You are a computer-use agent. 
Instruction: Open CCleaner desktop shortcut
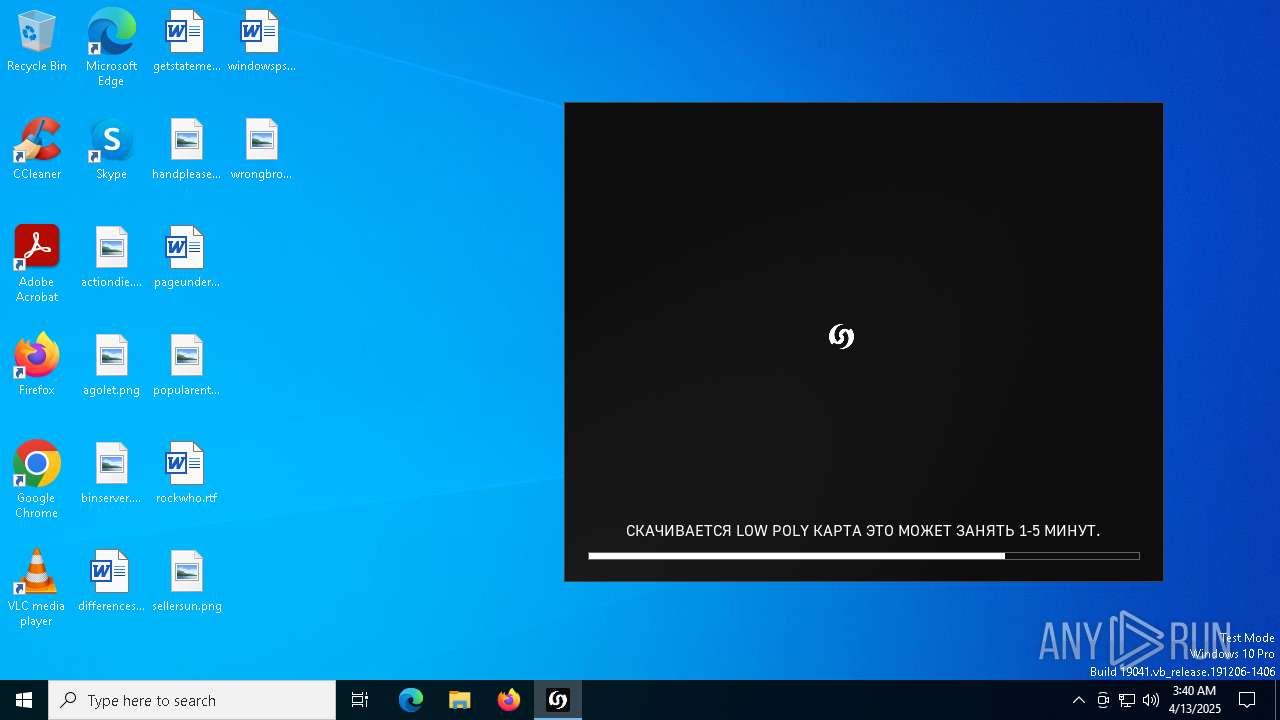37,150
